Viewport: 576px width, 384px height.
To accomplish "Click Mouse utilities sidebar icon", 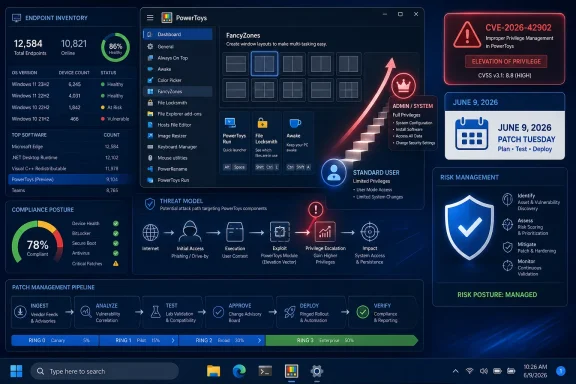I will 150,158.
